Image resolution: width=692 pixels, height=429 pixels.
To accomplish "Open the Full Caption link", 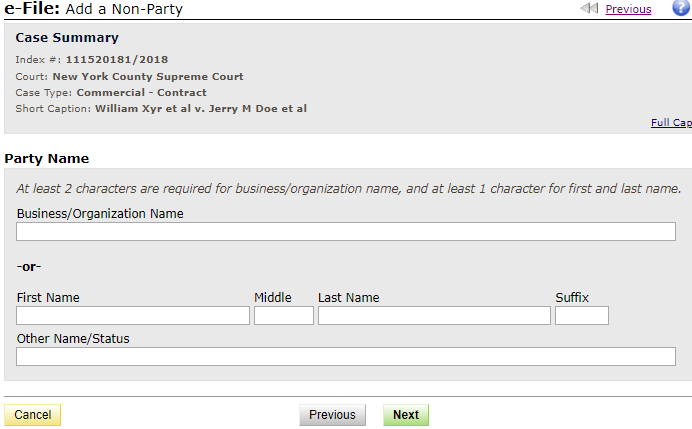I will [671, 123].
